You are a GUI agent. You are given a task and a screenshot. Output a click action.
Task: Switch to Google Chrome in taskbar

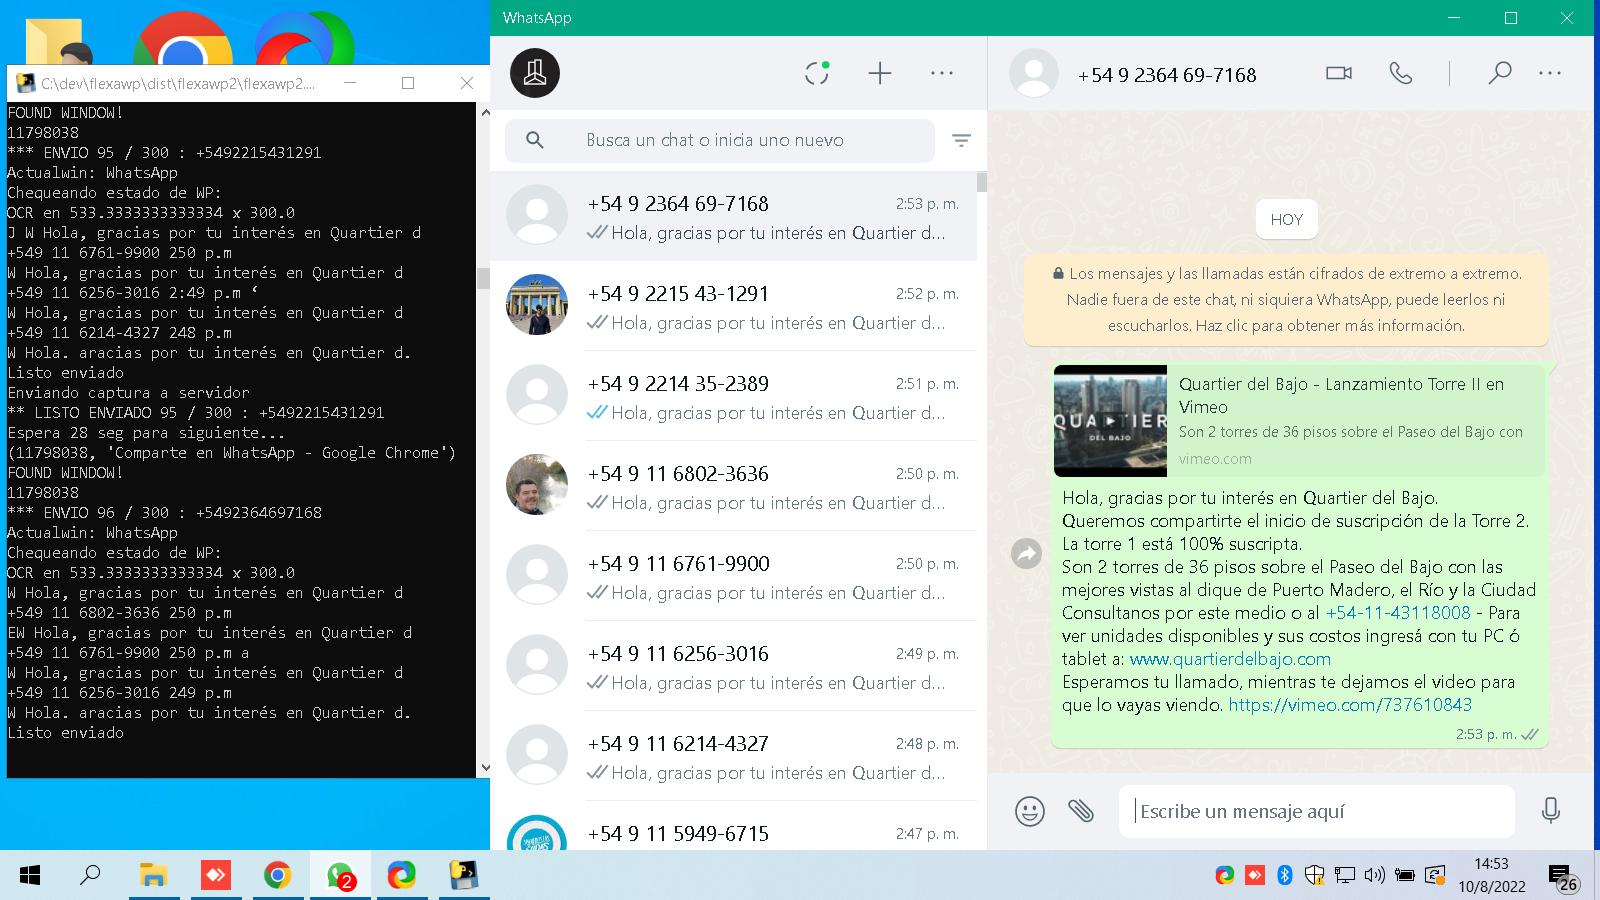pyautogui.click(x=277, y=876)
